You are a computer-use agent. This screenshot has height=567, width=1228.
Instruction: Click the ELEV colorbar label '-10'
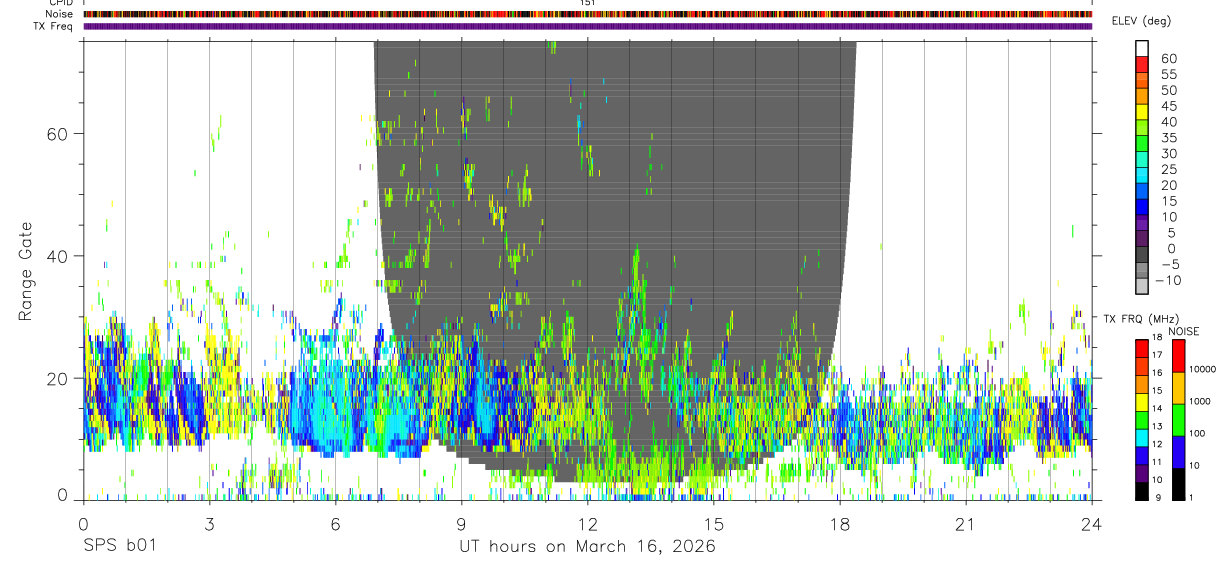tap(1167, 281)
